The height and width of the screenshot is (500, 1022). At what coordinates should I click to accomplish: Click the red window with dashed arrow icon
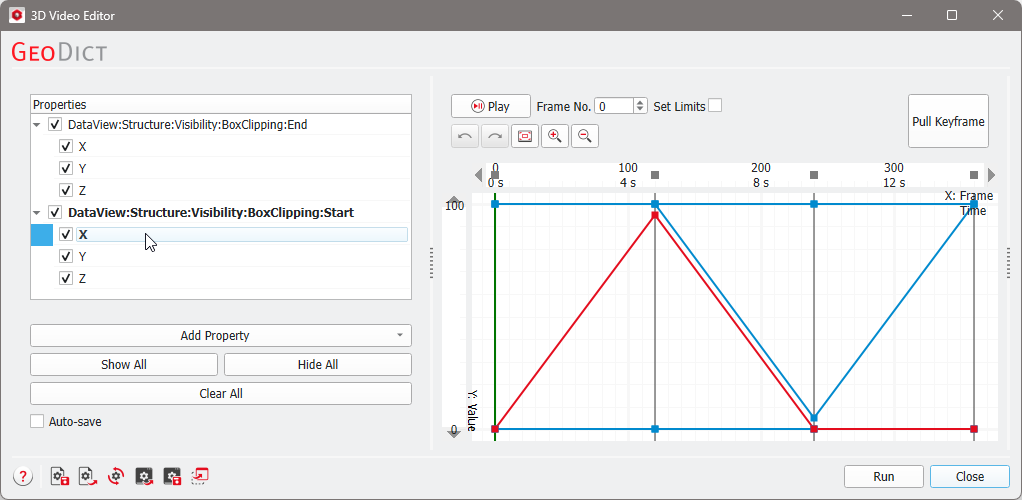click(x=200, y=477)
